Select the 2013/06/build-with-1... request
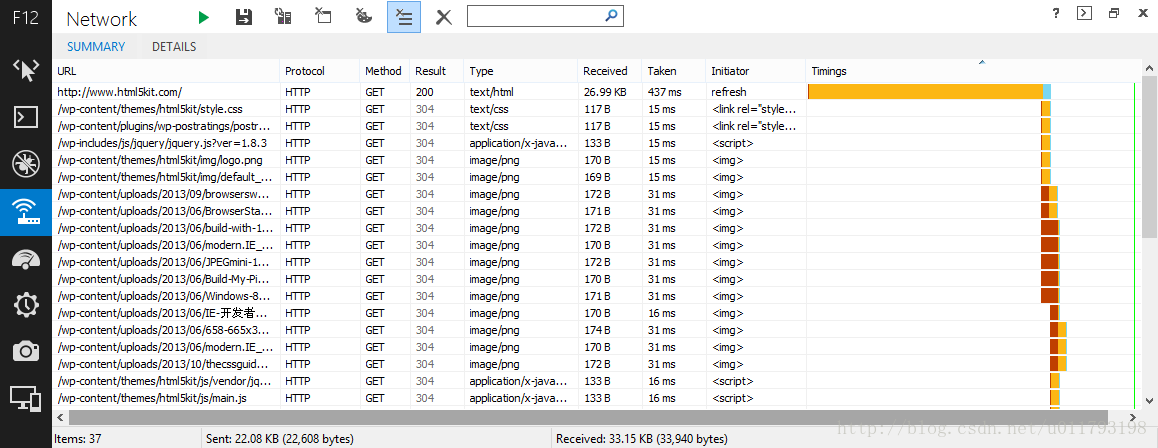Viewport: 1158px width, 448px height. point(595,228)
